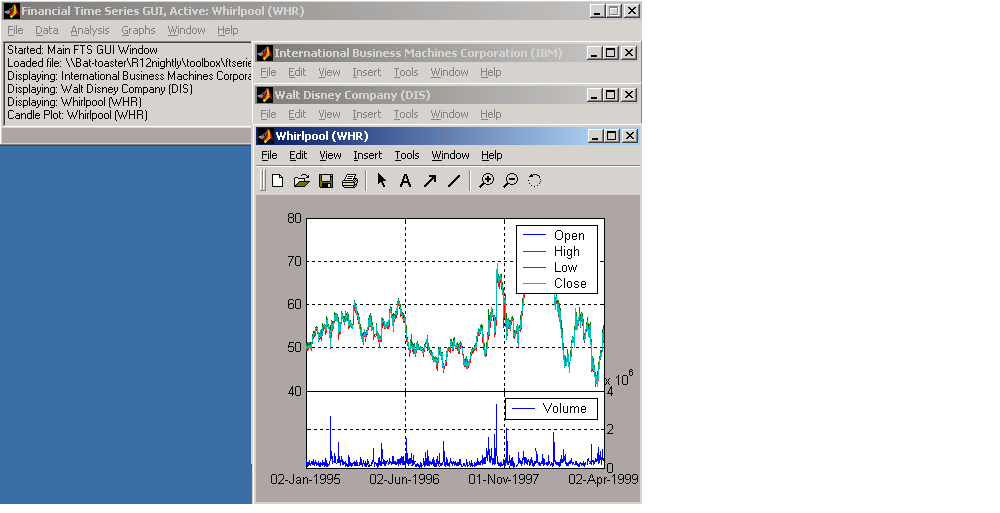1000x513 pixels.
Task: Click the Open File folder icon
Action: coord(301,181)
